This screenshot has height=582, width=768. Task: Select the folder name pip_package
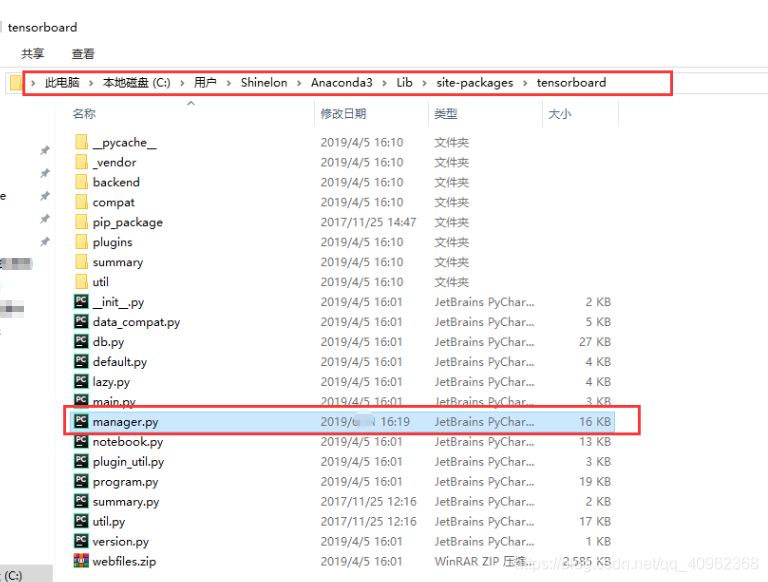point(128,222)
